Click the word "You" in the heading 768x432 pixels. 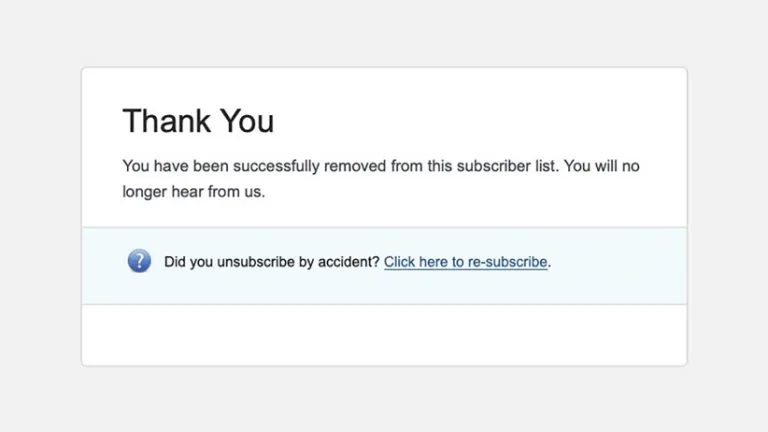click(246, 121)
